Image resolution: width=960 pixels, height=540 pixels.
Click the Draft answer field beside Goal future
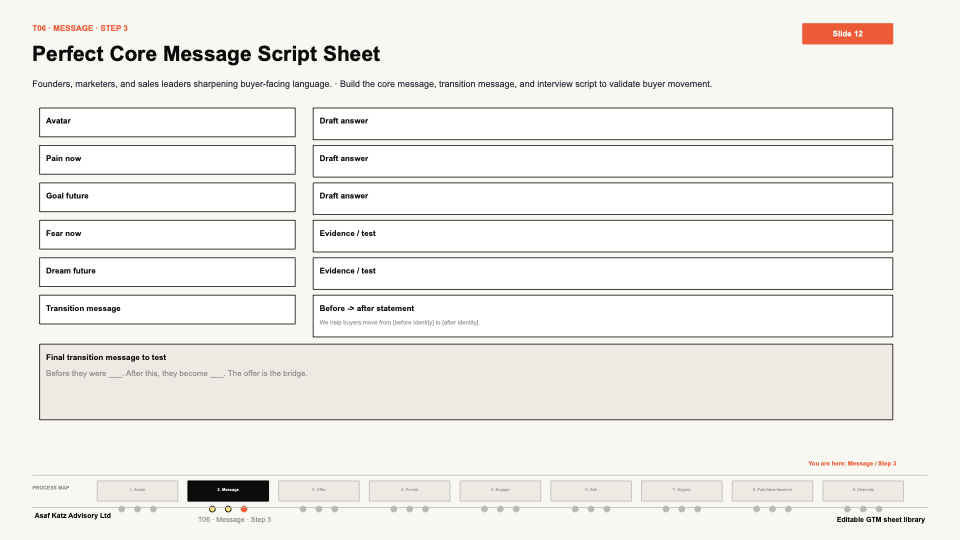602,198
